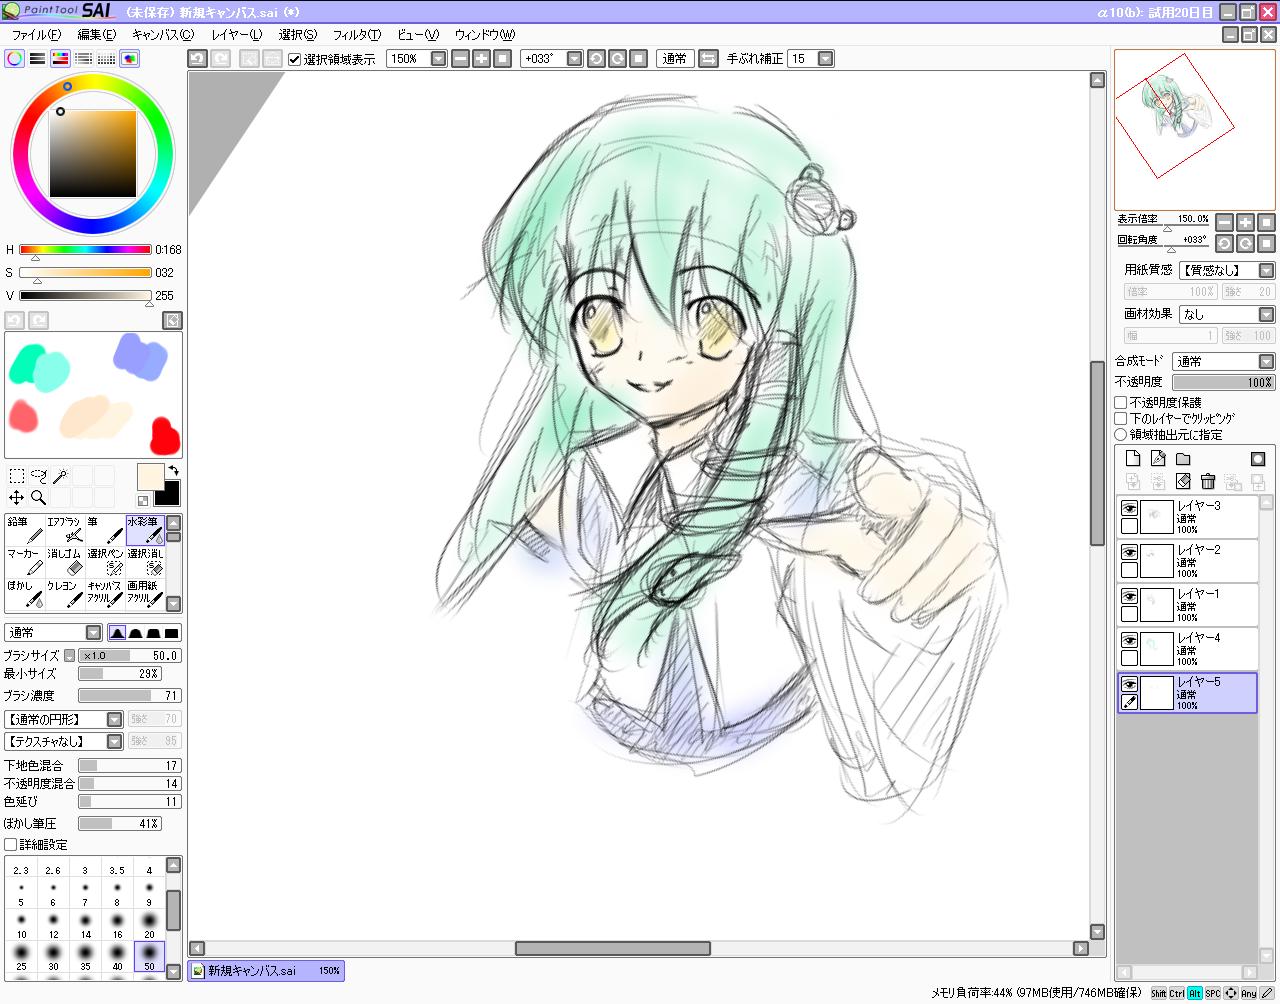Select the ぼかし (blur) tool

pos(25,594)
